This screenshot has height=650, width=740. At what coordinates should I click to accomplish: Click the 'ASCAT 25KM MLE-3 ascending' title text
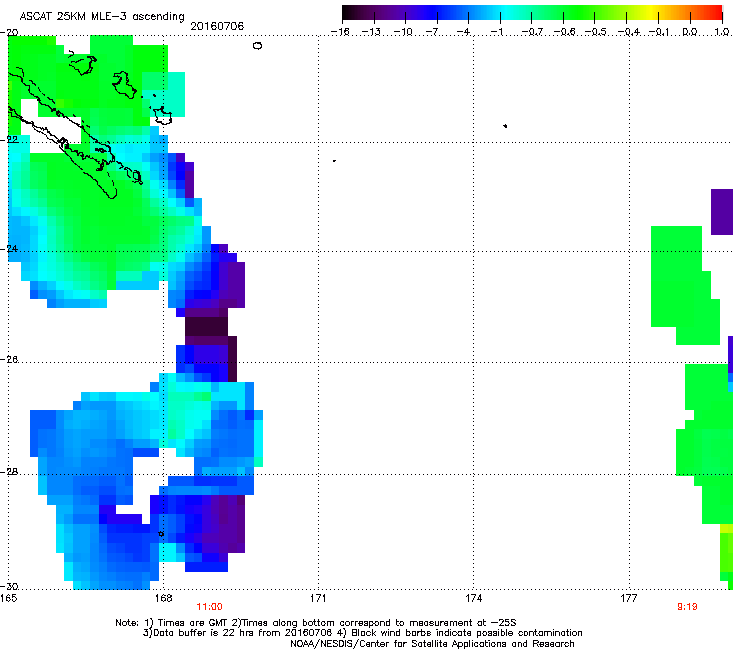(x=102, y=16)
